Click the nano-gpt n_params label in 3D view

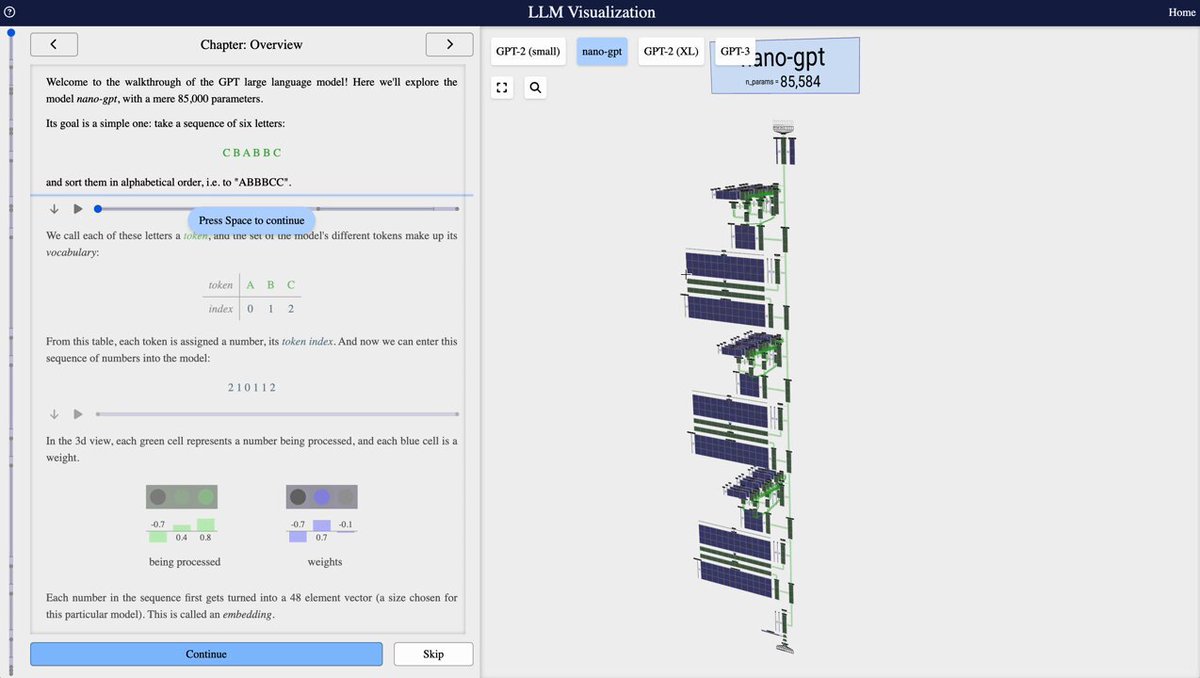(786, 66)
